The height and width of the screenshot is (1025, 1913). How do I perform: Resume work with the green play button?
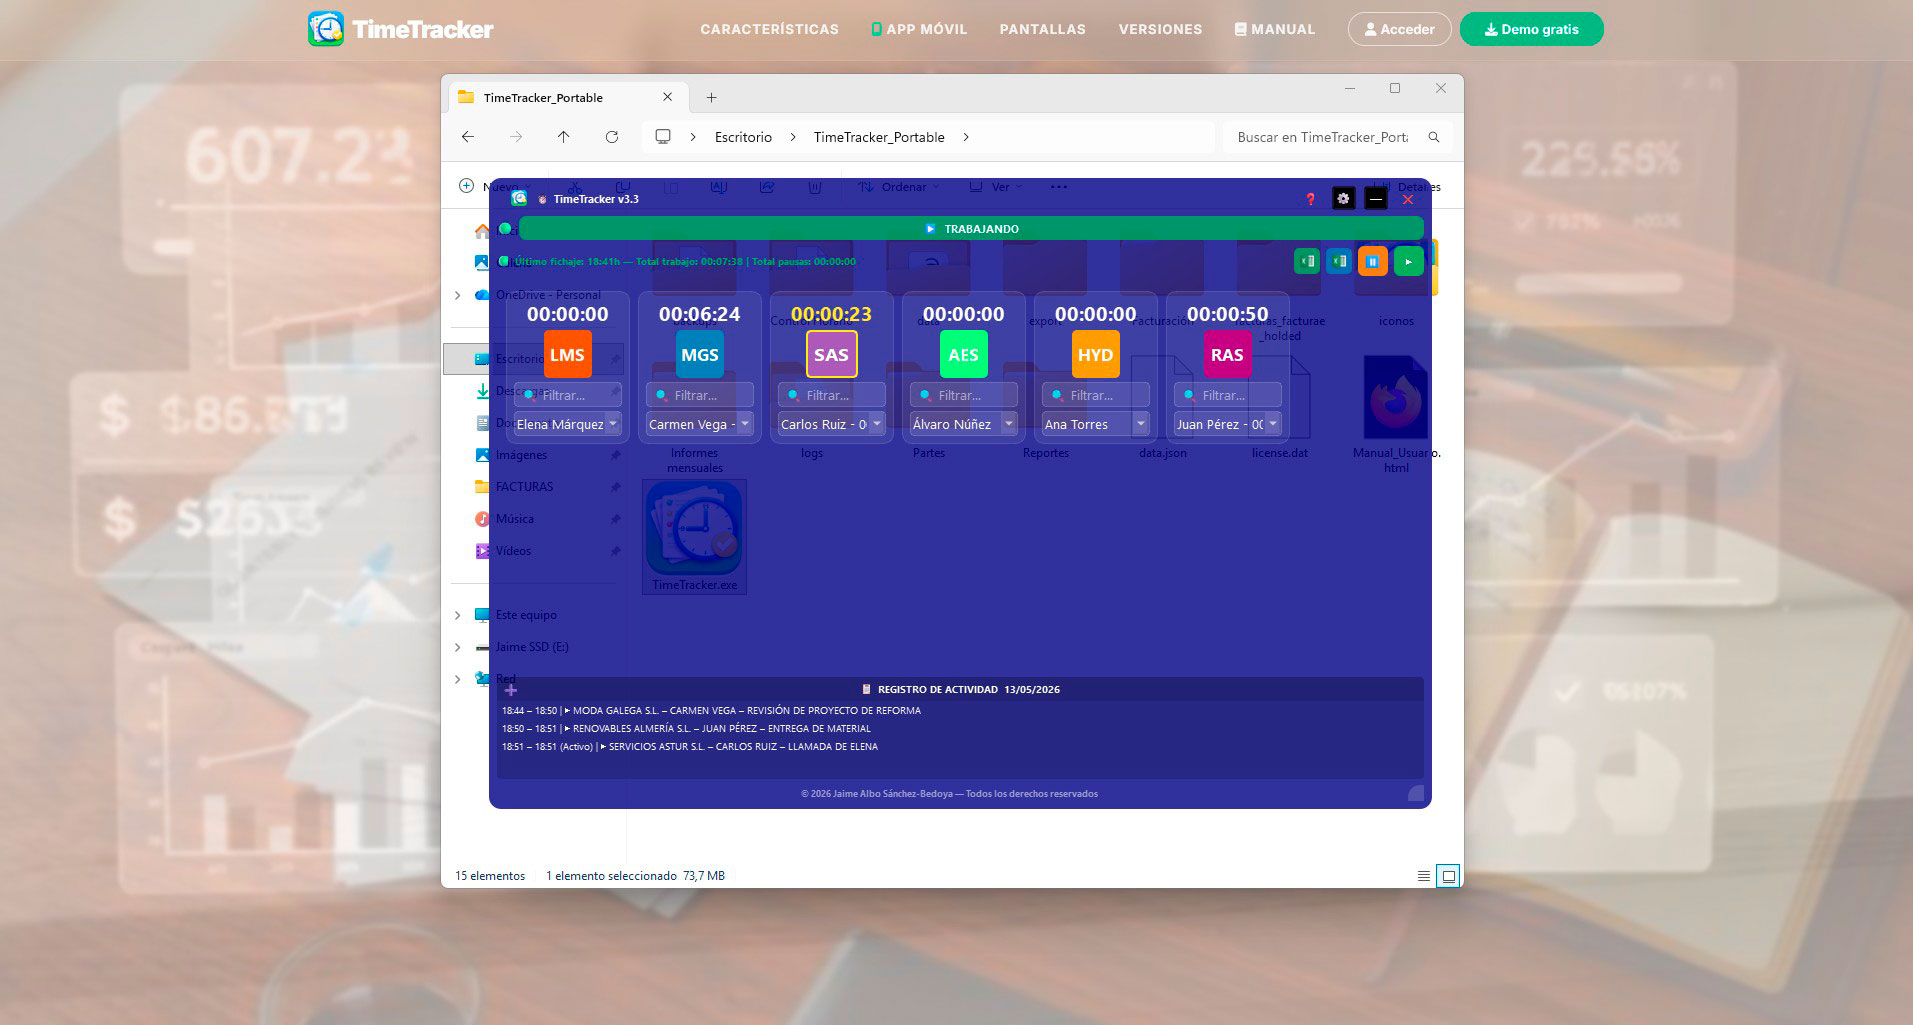point(1408,261)
